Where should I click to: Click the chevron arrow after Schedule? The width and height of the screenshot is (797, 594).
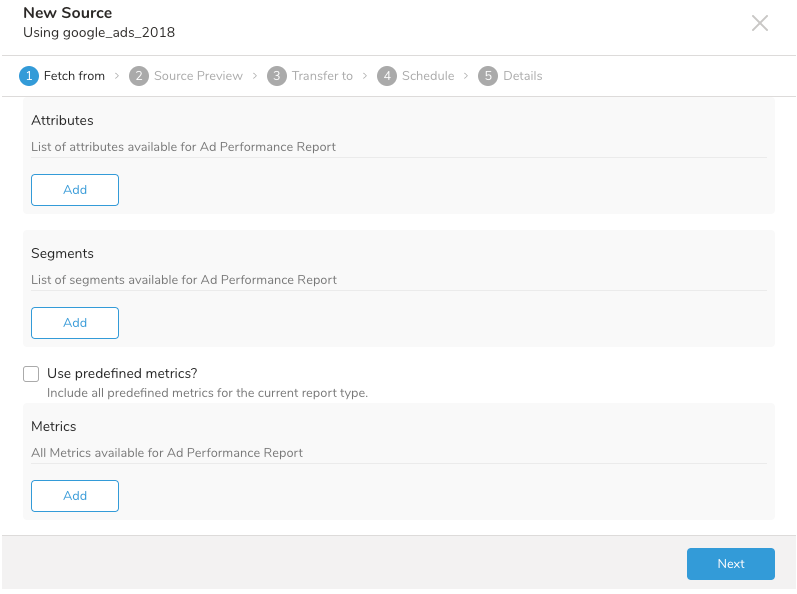point(466,76)
